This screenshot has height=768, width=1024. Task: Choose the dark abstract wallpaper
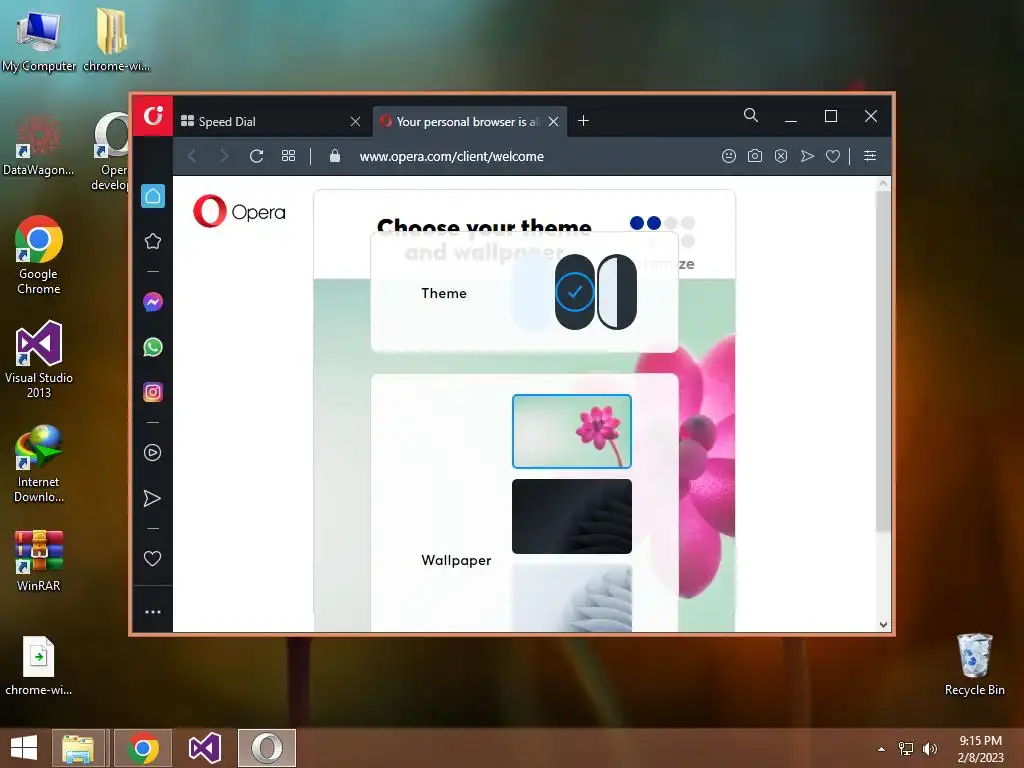572,517
